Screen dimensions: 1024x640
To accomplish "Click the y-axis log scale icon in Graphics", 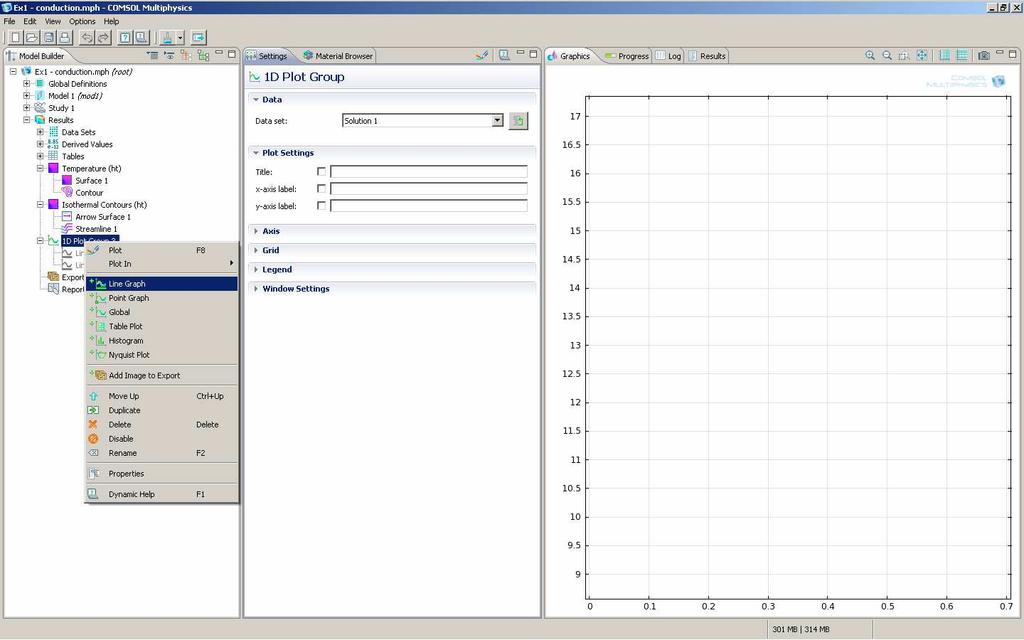I will pos(962,56).
